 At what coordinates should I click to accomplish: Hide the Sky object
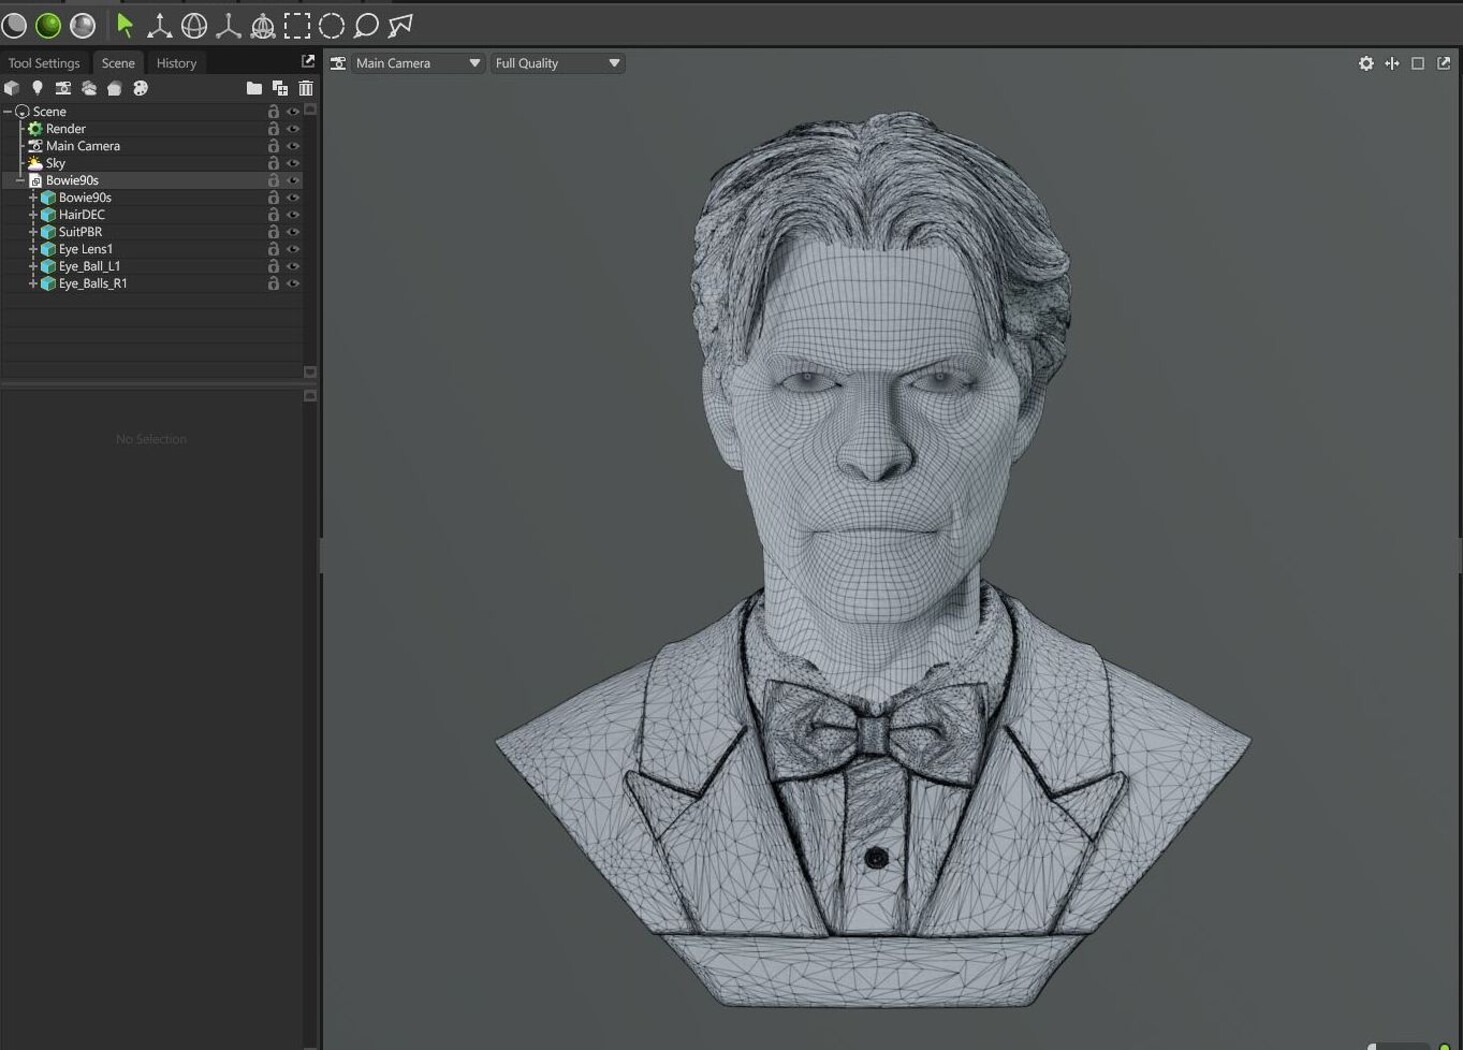pos(293,163)
